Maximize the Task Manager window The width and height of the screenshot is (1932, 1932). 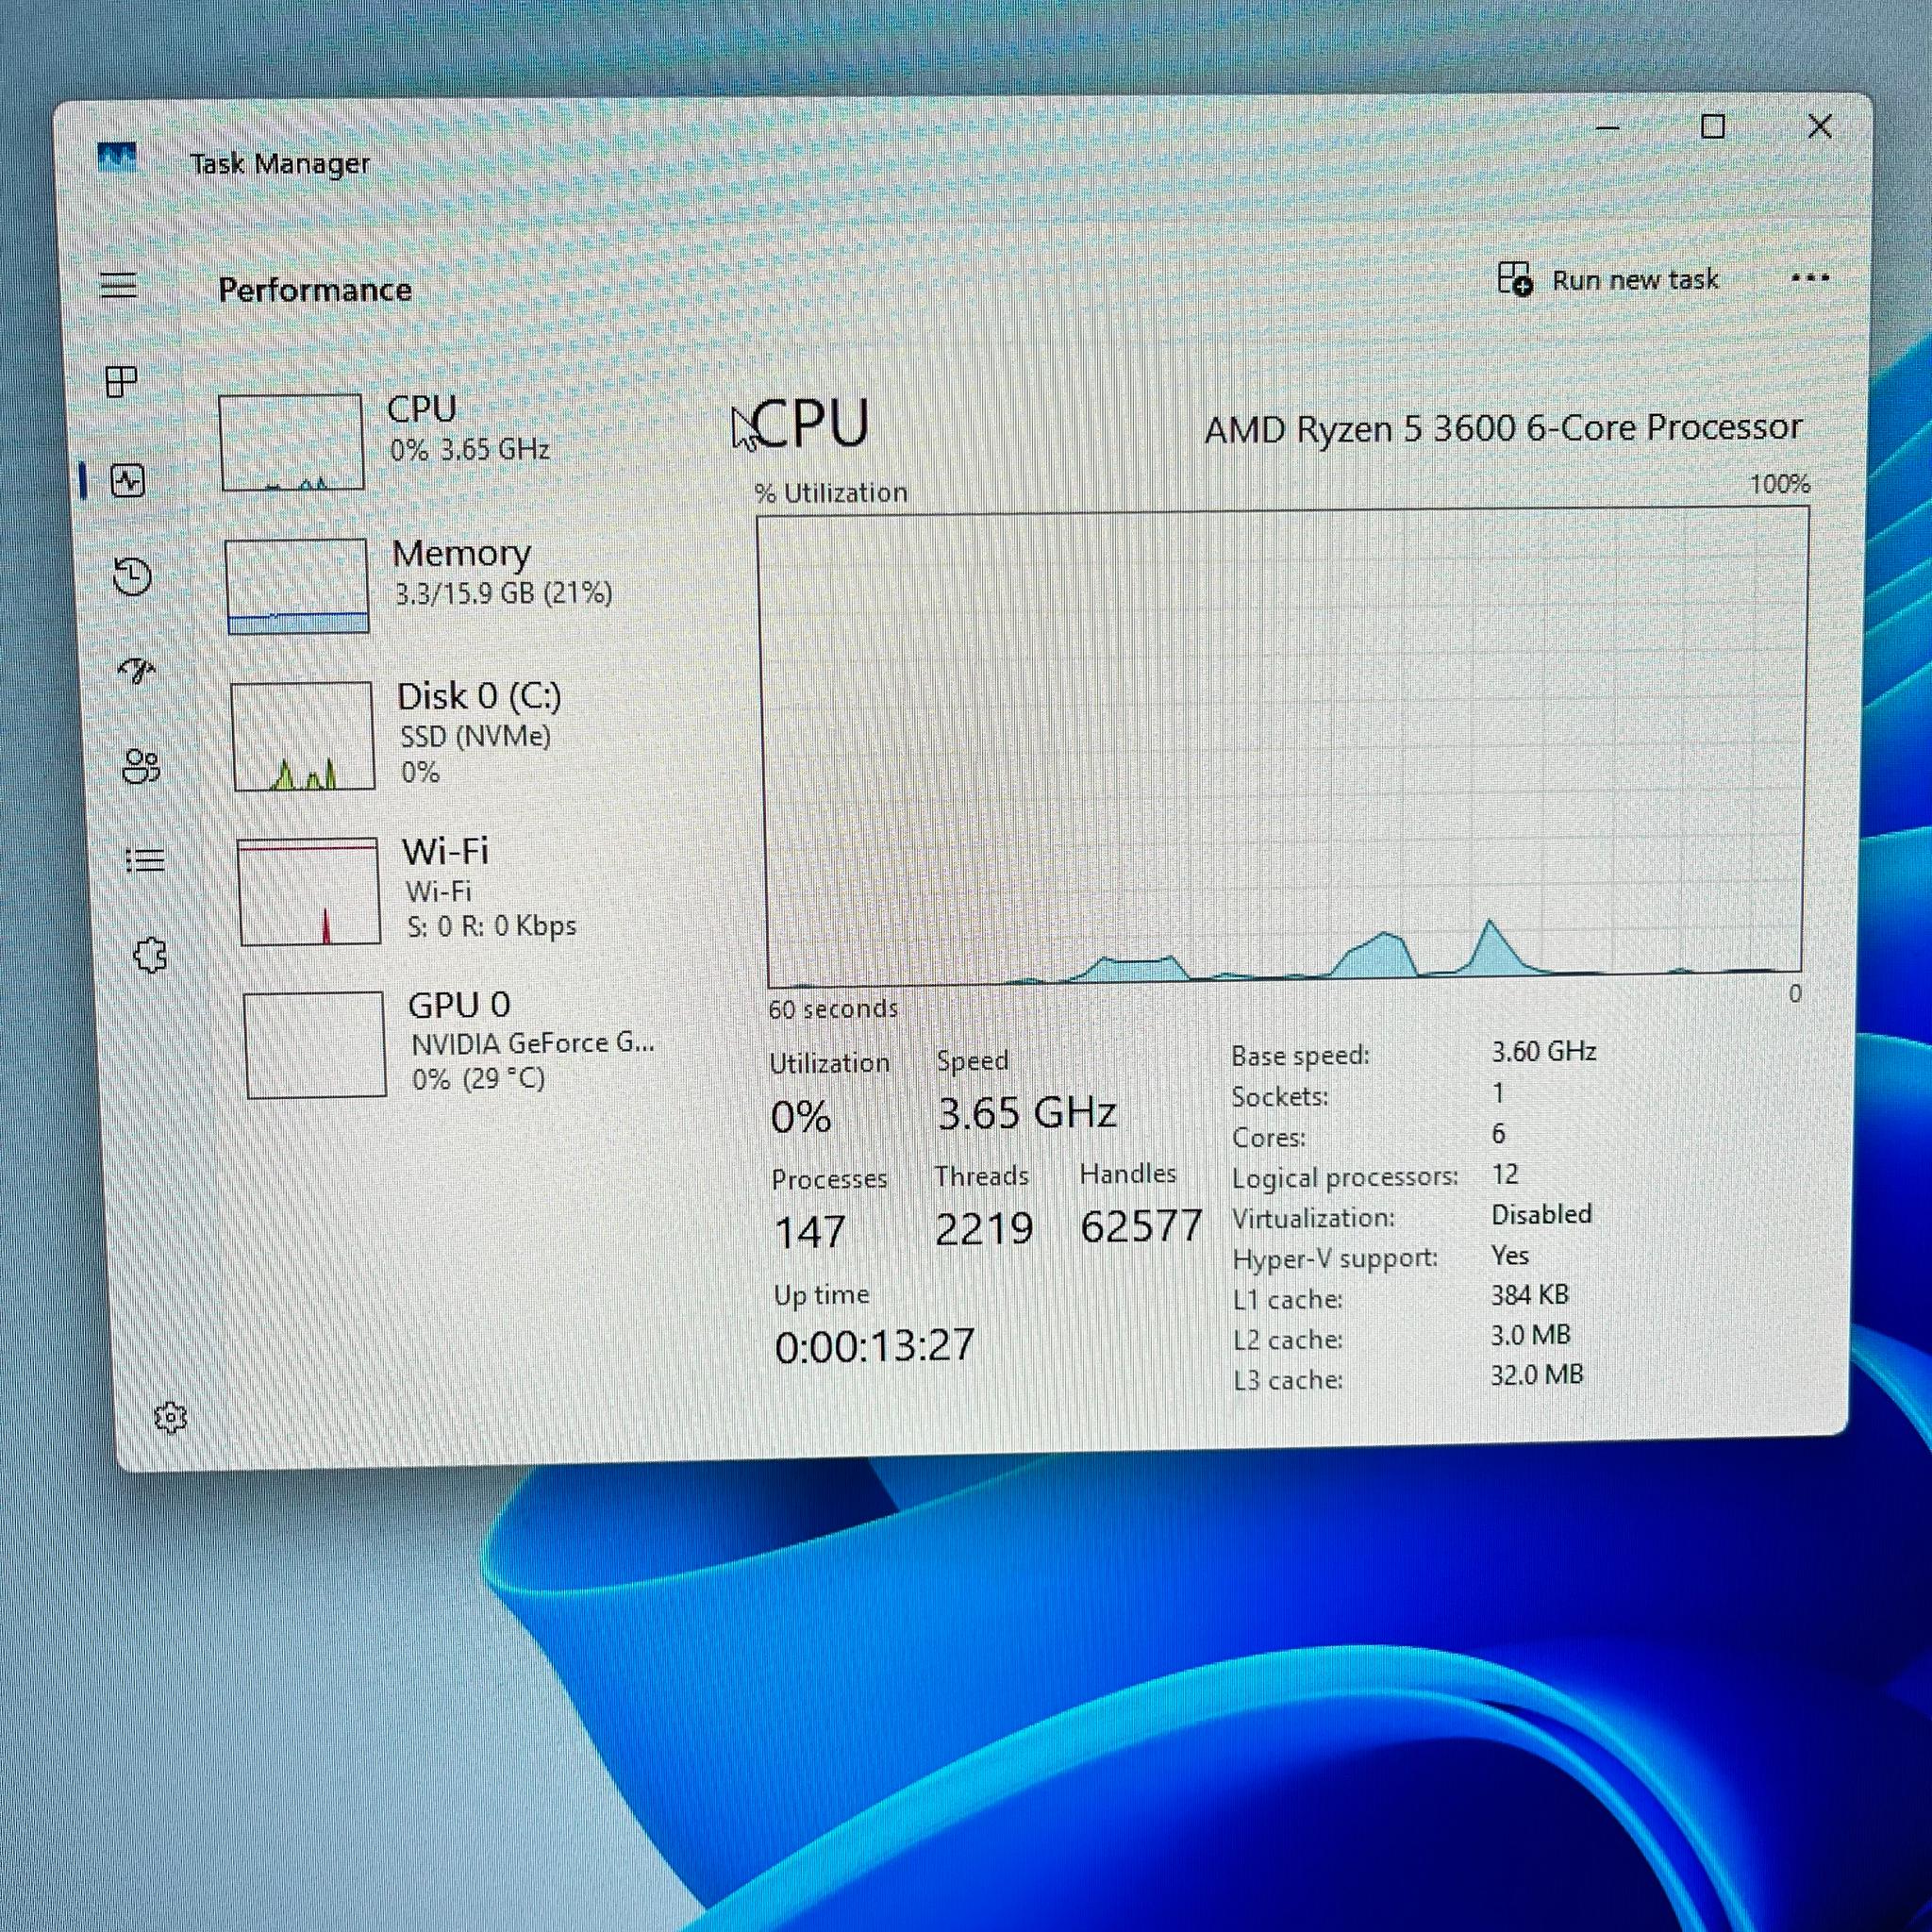click(1713, 127)
